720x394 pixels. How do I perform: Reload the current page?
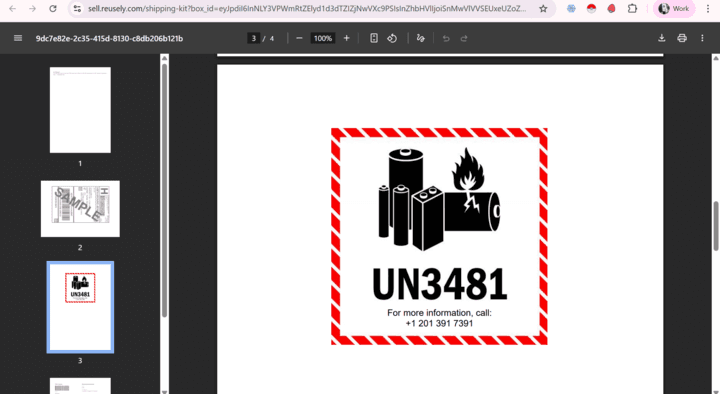[53, 9]
